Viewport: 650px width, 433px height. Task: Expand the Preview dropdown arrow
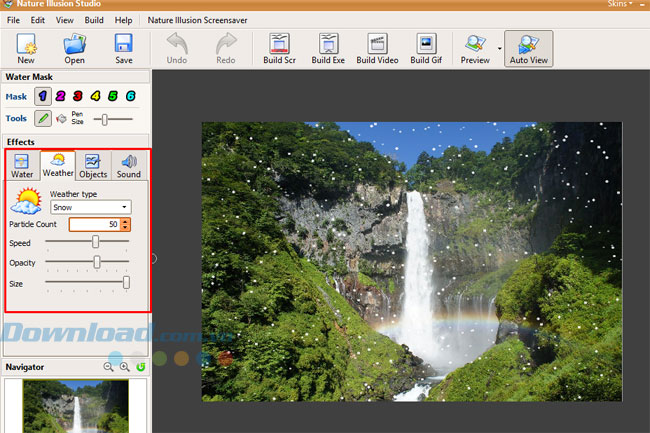click(499, 48)
